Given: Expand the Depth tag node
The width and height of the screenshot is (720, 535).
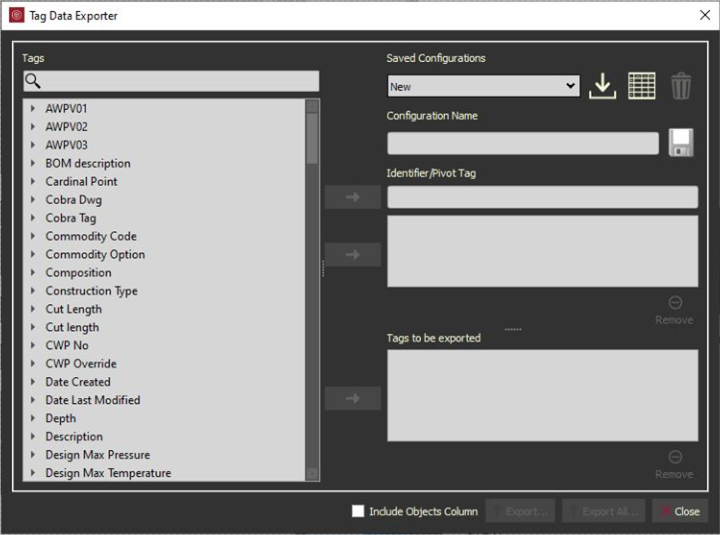Looking at the screenshot, I should click(33, 418).
